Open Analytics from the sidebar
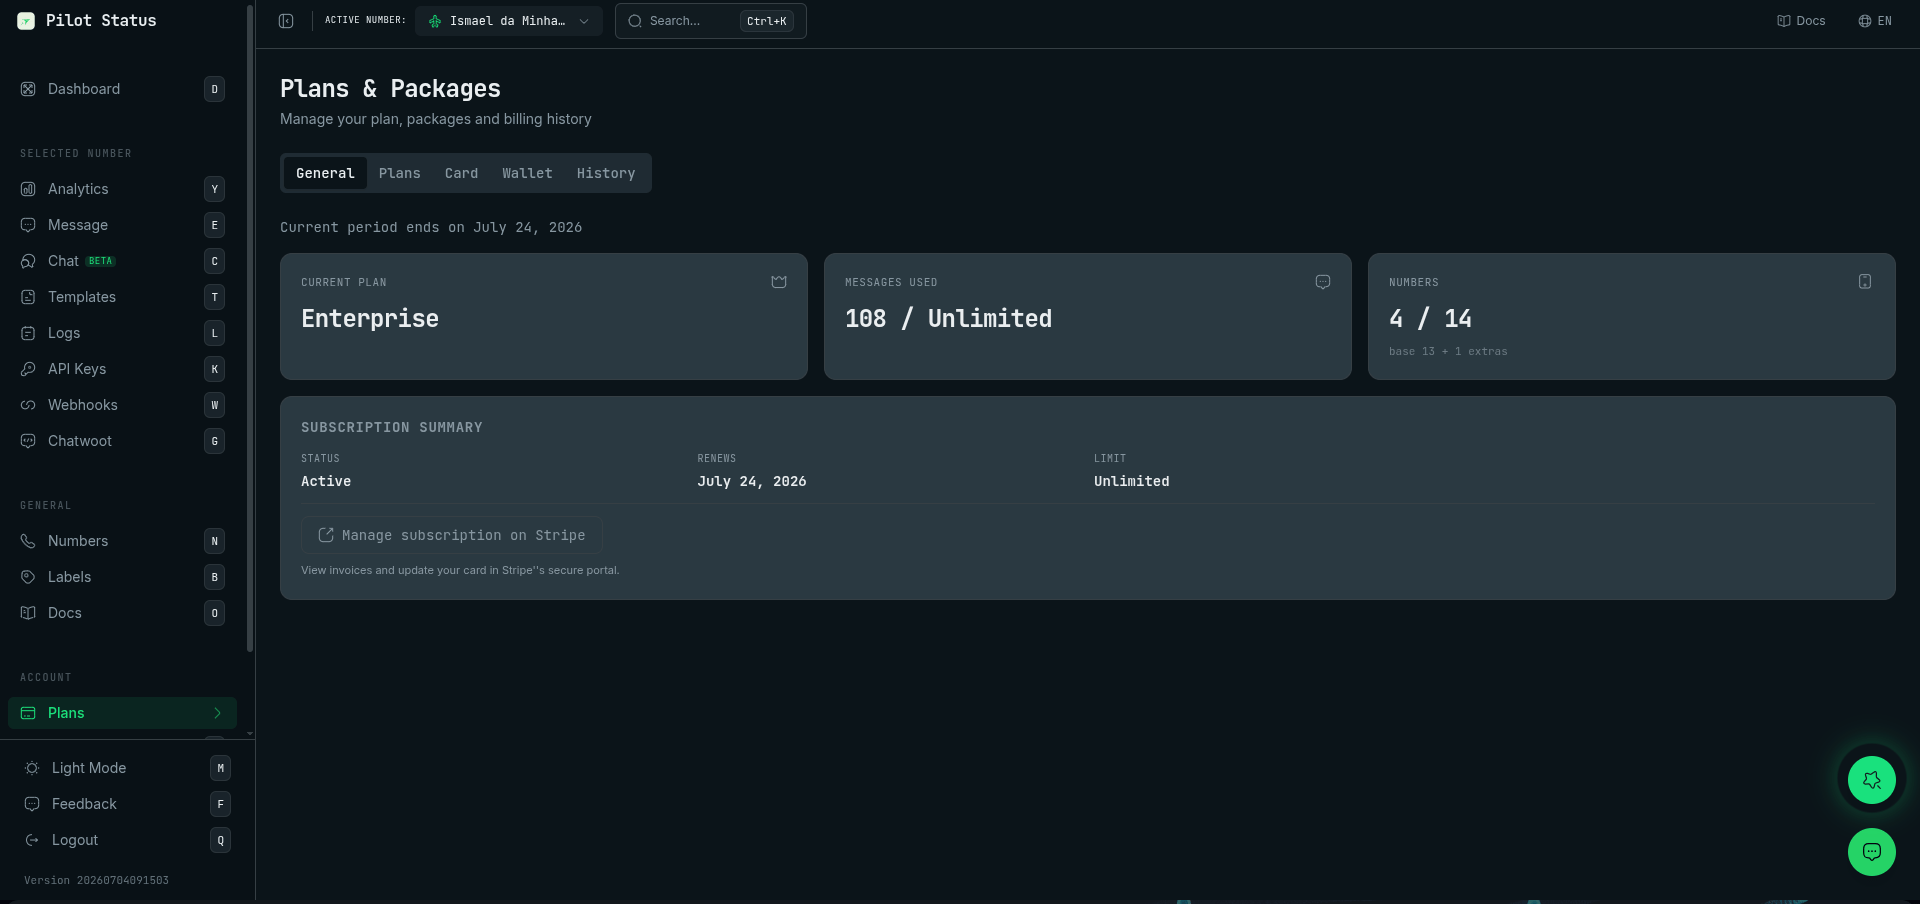Viewport: 1920px width, 904px height. tap(122, 189)
